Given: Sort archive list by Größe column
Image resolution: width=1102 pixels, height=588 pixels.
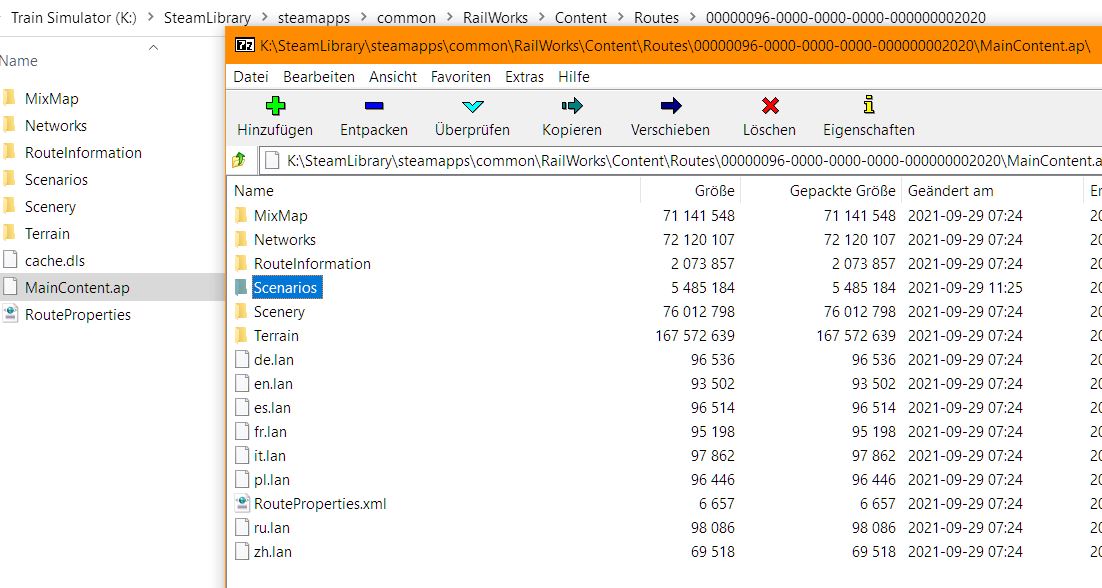Looking at the screenshot, I should (x=690, y=190).
